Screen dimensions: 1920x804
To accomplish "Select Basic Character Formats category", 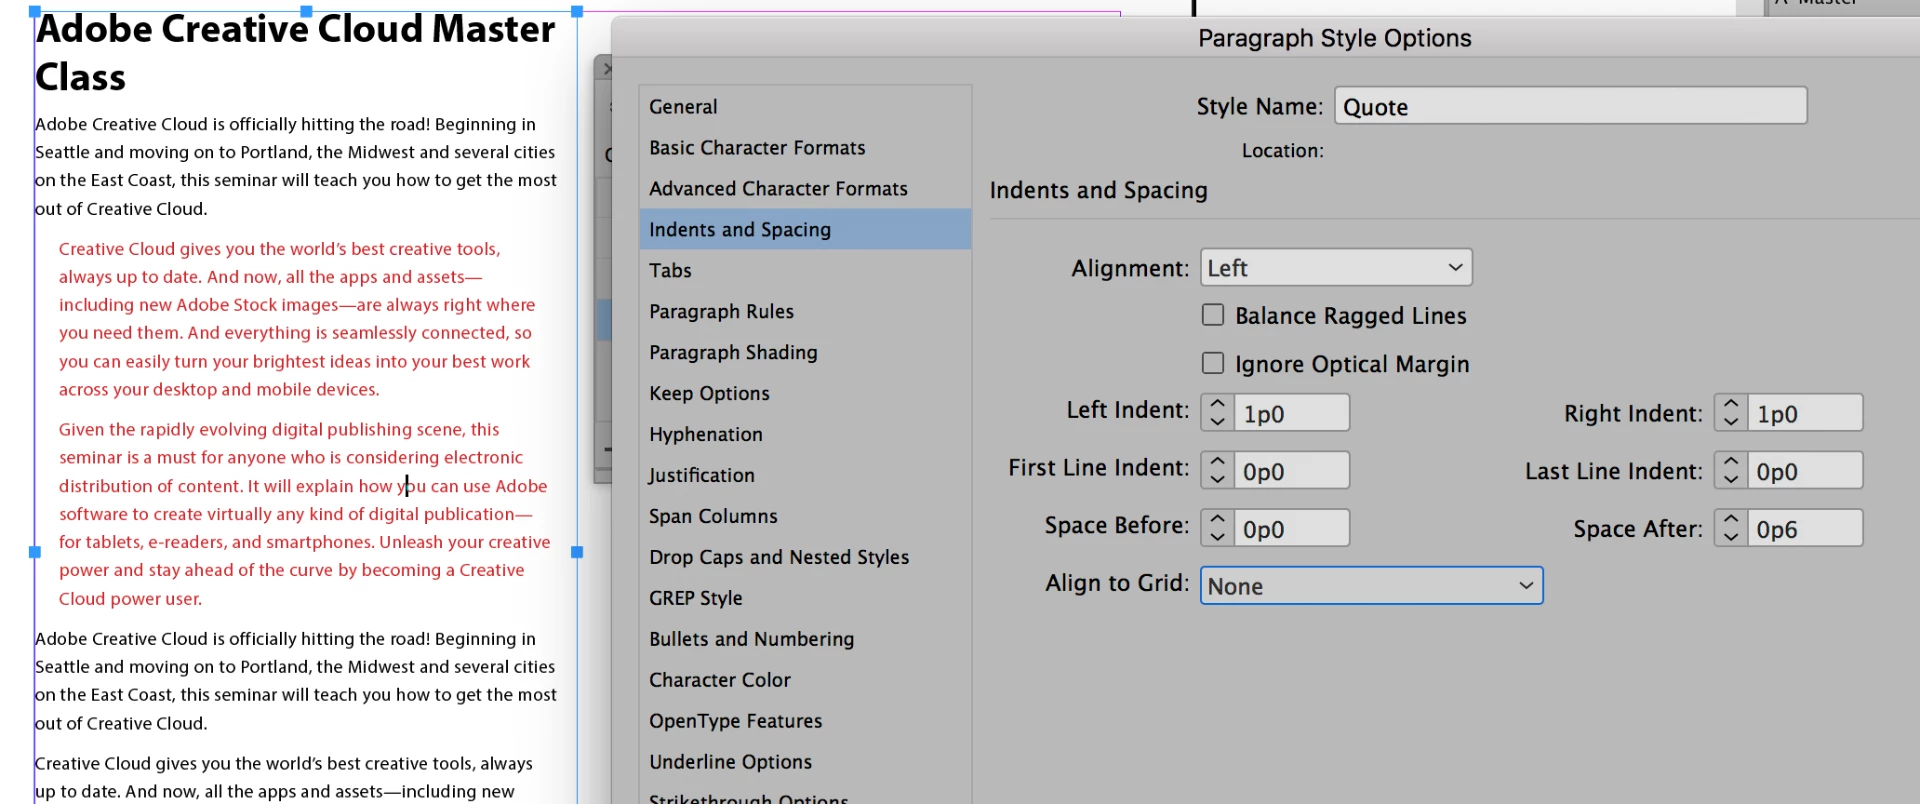I will click(x=805, y=148).
